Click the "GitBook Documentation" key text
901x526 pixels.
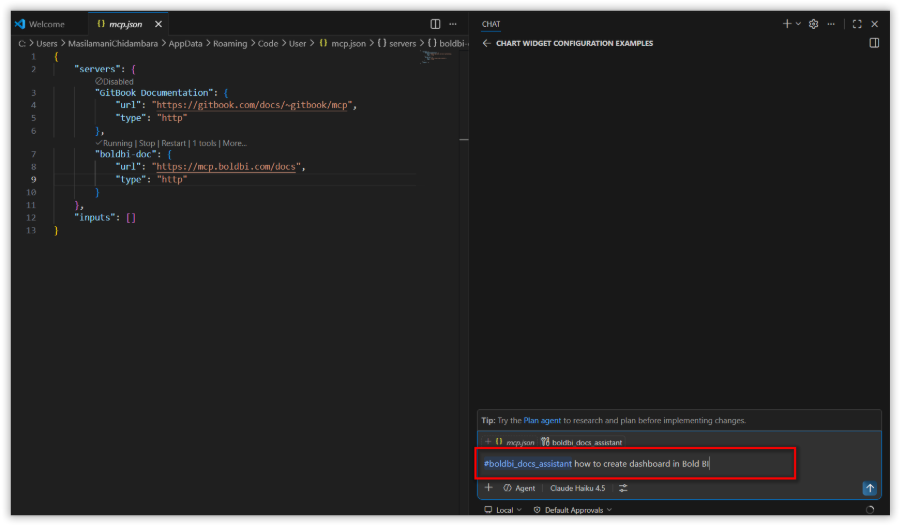point(154,93)
